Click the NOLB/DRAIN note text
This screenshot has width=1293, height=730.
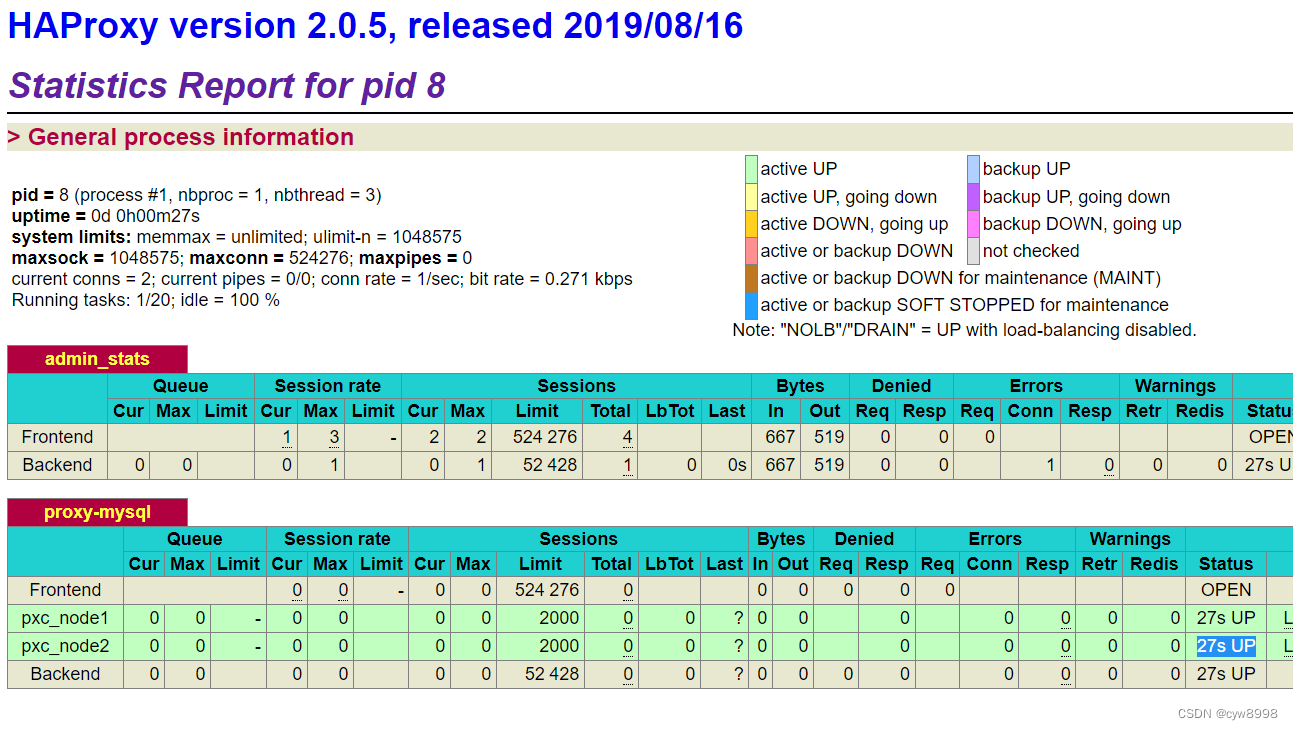coord(964,330)
